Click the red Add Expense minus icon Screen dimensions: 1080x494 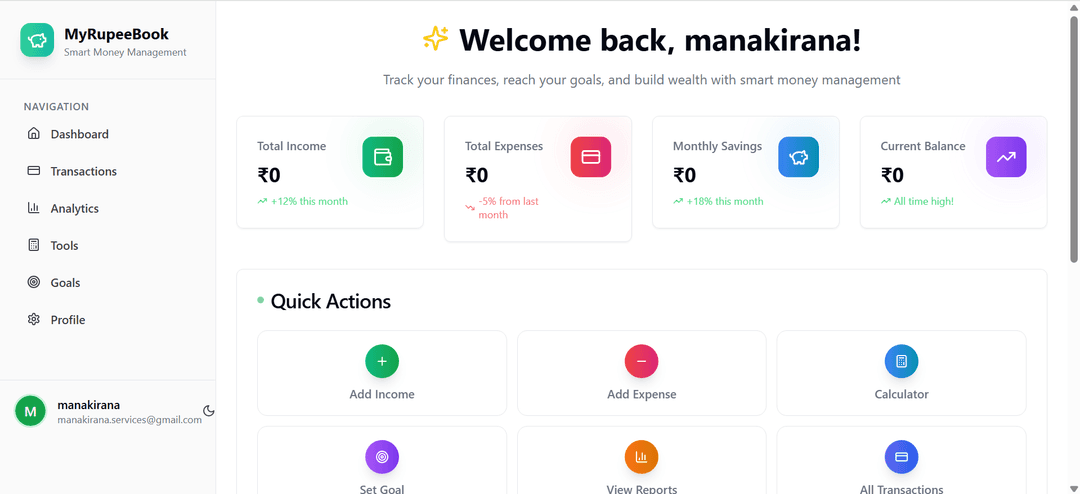(642, 361)
